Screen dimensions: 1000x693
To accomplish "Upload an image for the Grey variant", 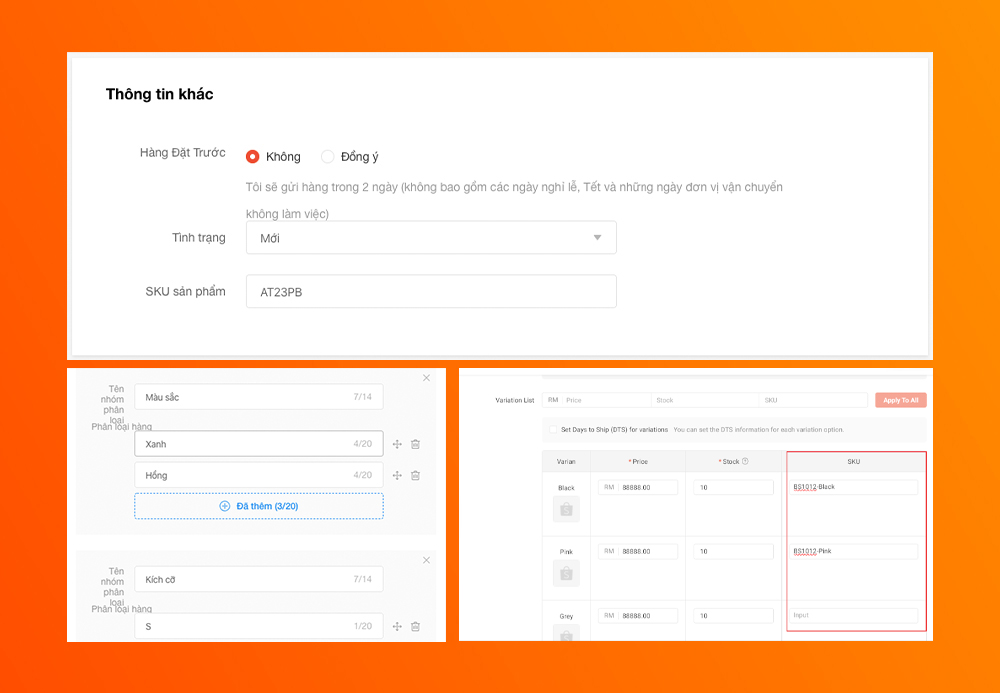I will pyautogui.click(x=566, y=632).
